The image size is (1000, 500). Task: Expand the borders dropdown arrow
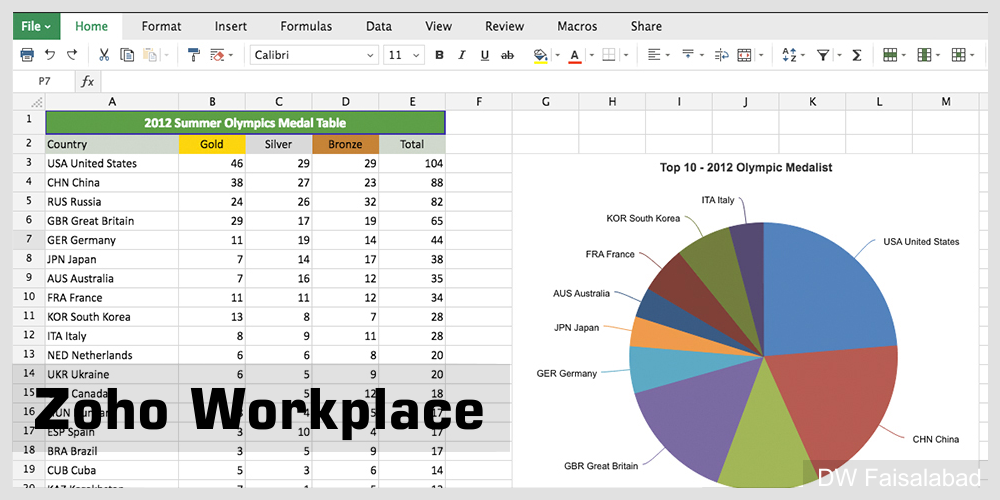(x=626, y=55)
